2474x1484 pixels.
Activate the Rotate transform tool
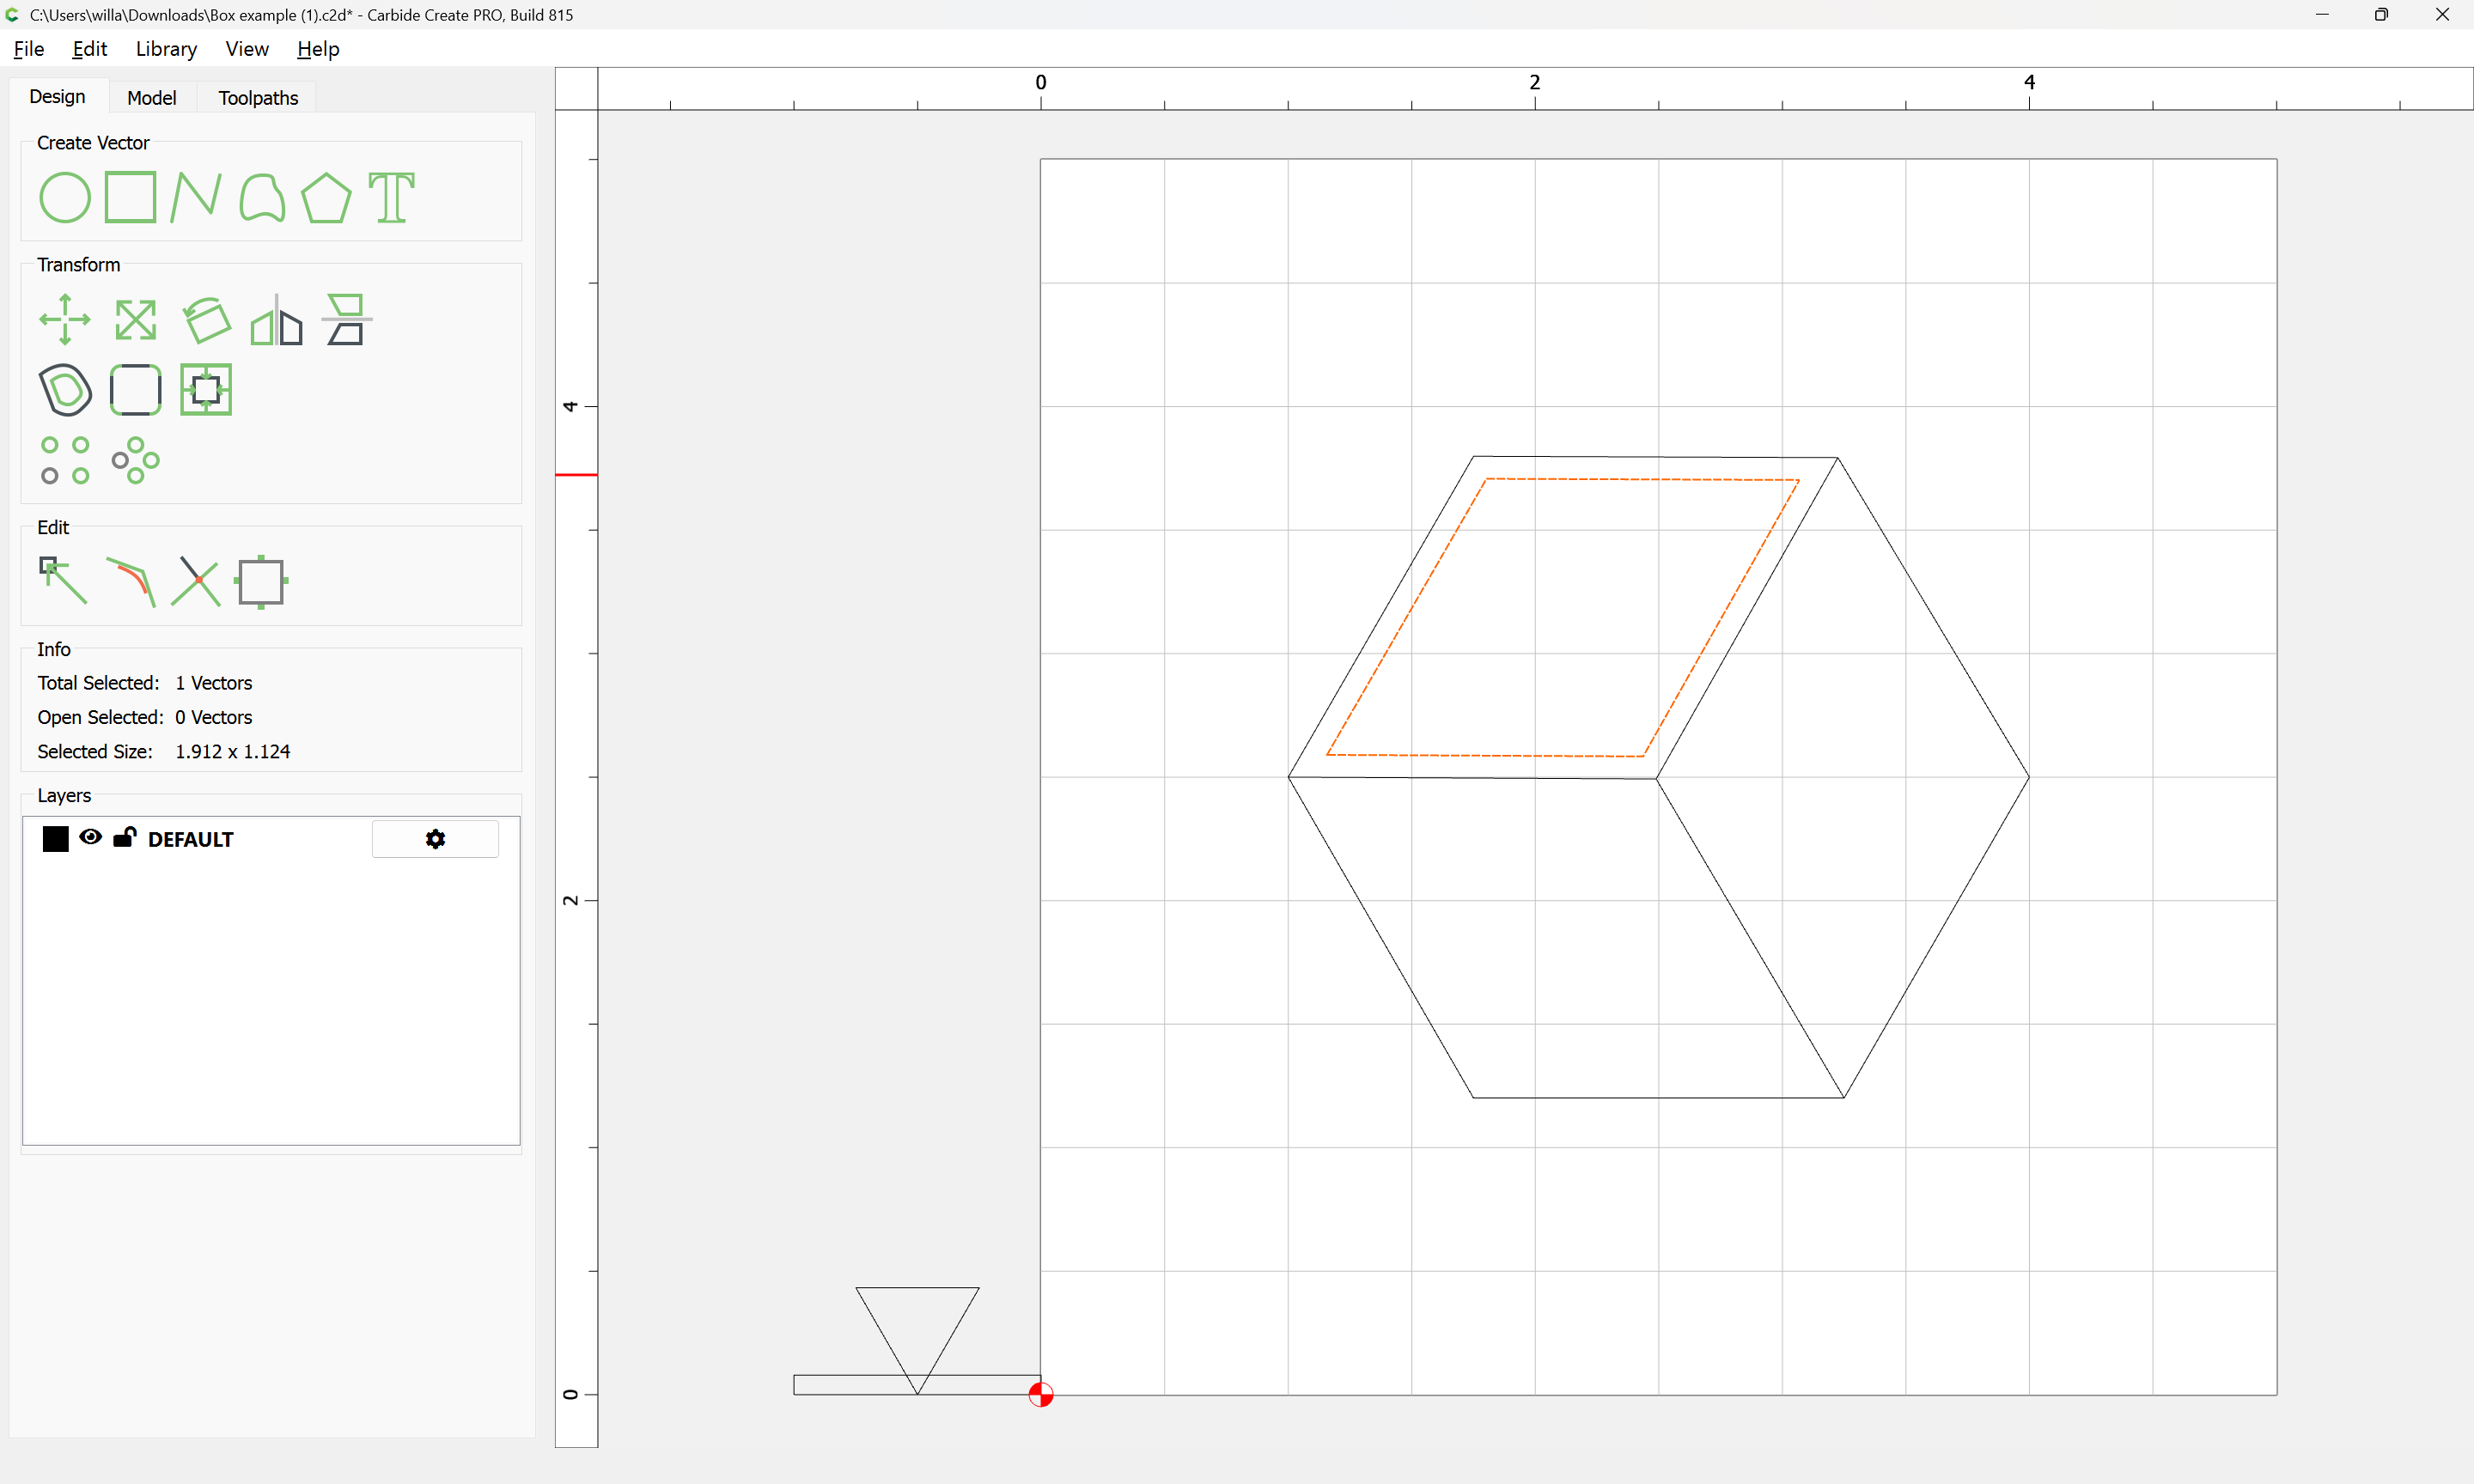pos(206,320)
